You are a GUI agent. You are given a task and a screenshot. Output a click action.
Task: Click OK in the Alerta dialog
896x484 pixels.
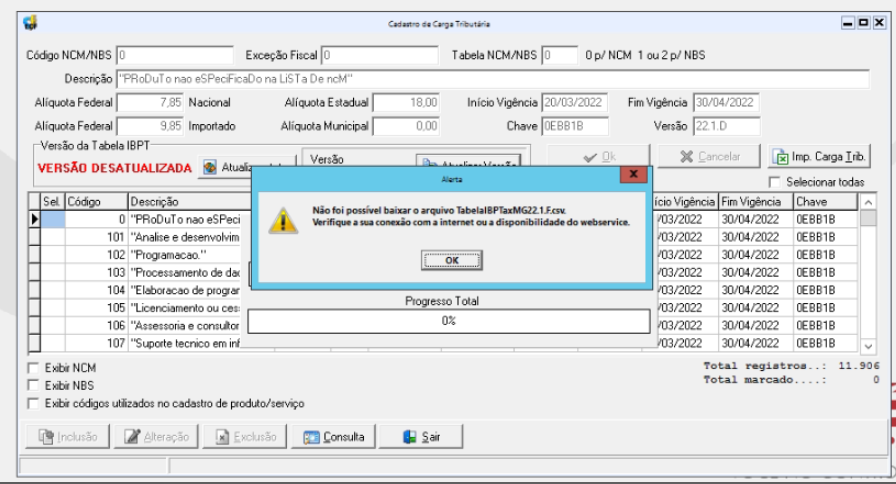point(451,260)
